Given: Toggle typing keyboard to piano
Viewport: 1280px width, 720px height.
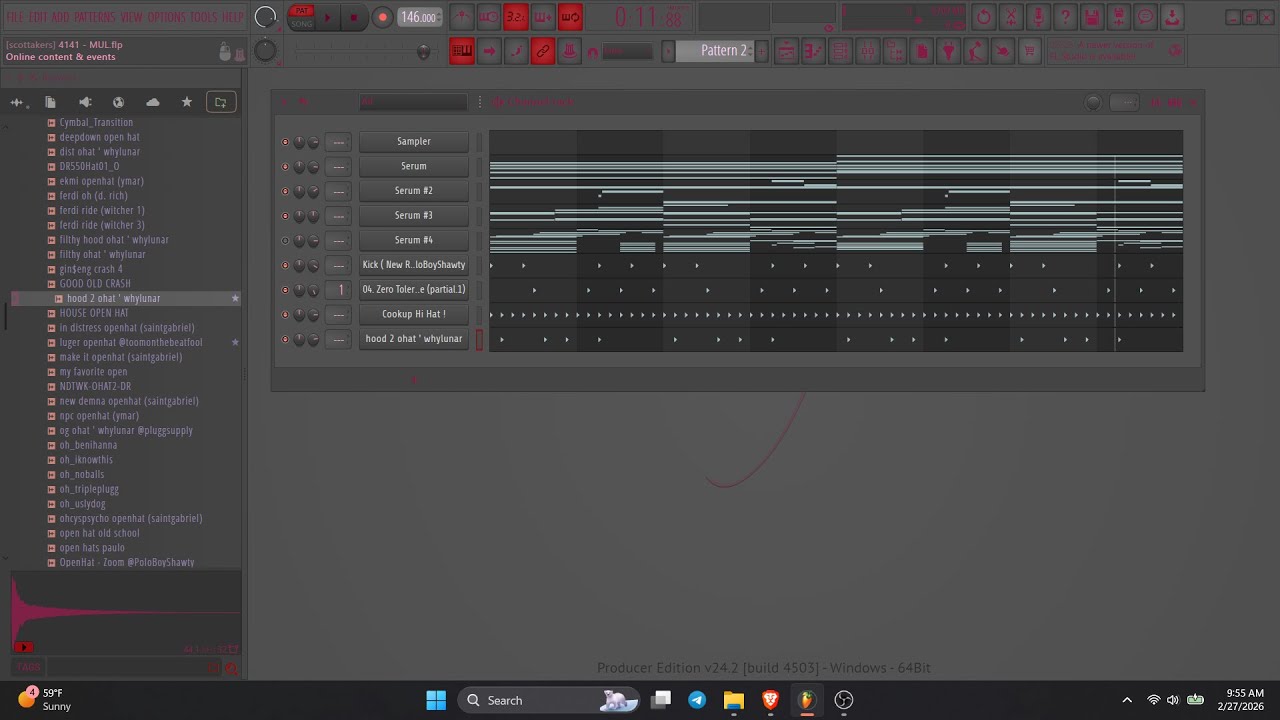Looking at the screenshot, I should pyautogui.click(x=462, y=51).
